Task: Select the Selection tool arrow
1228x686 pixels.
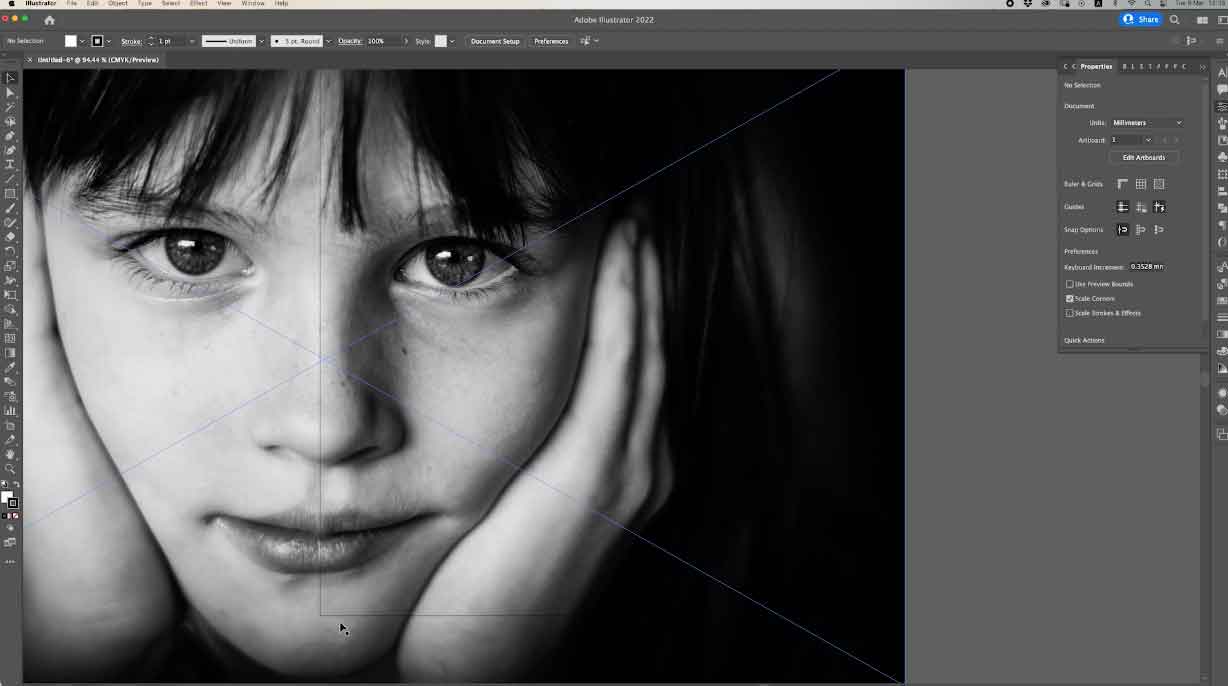Action: click(x=10, y=78)
